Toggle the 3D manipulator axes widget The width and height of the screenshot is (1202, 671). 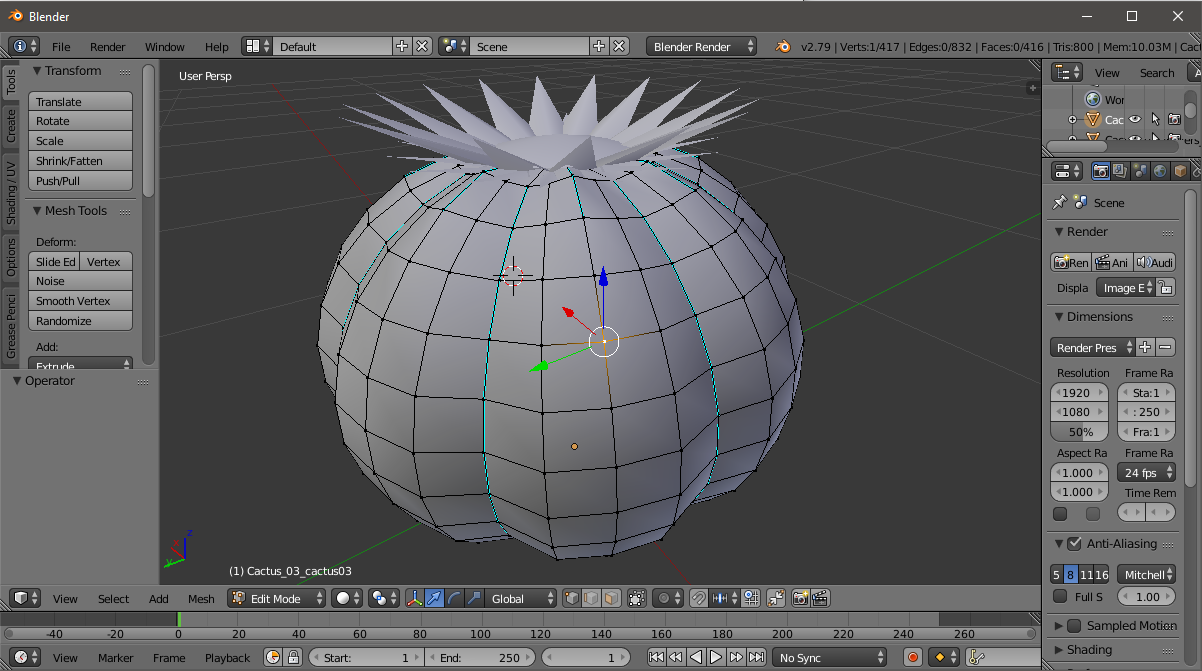(x=416, y=598)
